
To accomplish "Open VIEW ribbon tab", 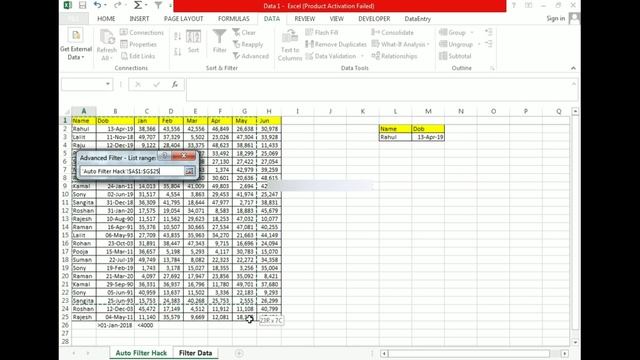I will pos(336,19).
